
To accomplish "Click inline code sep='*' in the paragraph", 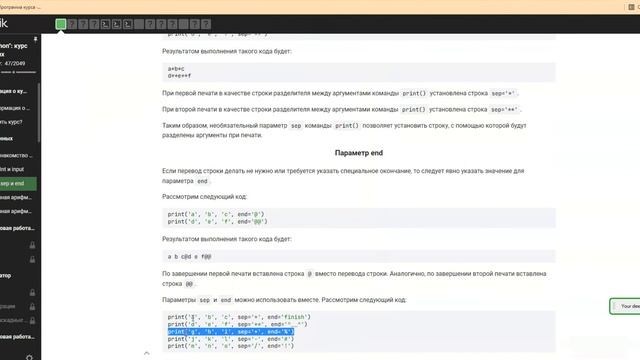I will pos(503,93).
